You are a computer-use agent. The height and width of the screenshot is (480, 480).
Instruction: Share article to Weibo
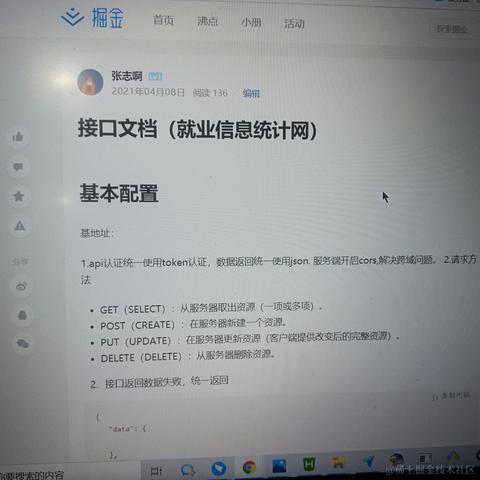[21, 286]
